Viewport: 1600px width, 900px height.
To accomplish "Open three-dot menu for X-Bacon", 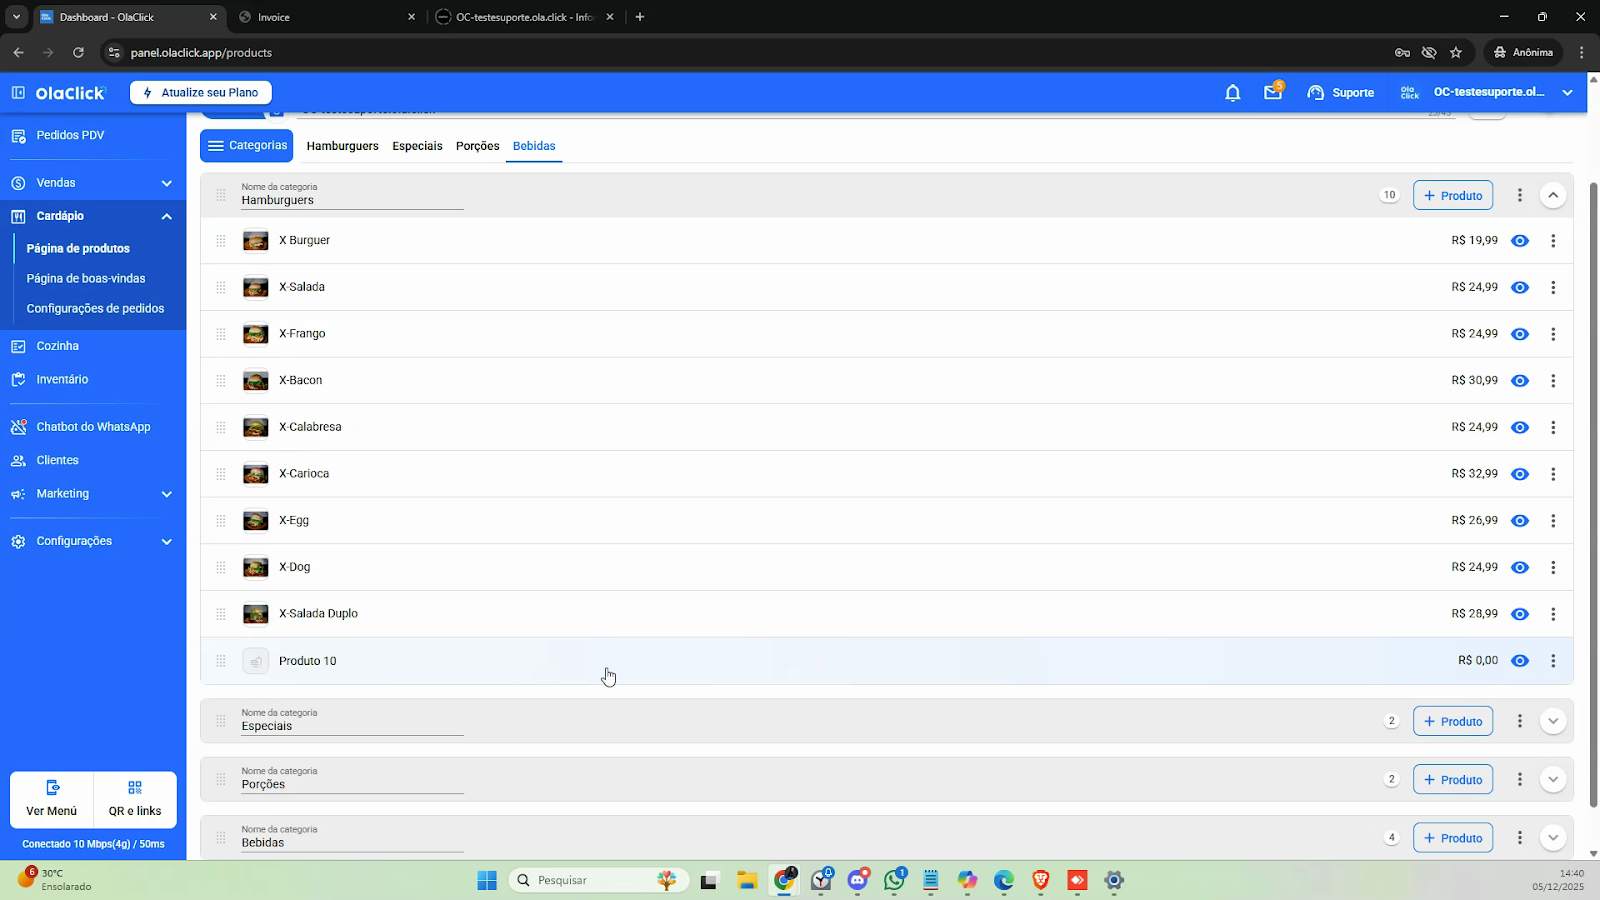I will 1552,381.
